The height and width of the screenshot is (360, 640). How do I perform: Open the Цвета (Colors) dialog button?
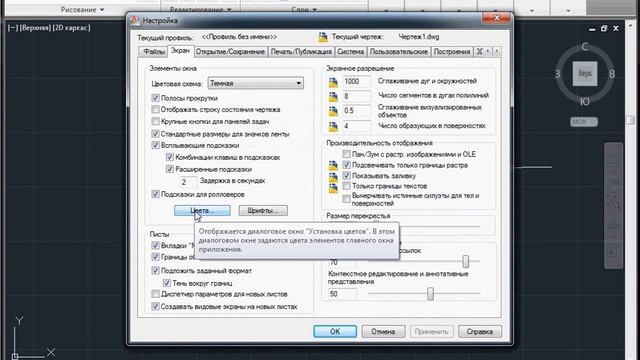[x=202, y=211]
